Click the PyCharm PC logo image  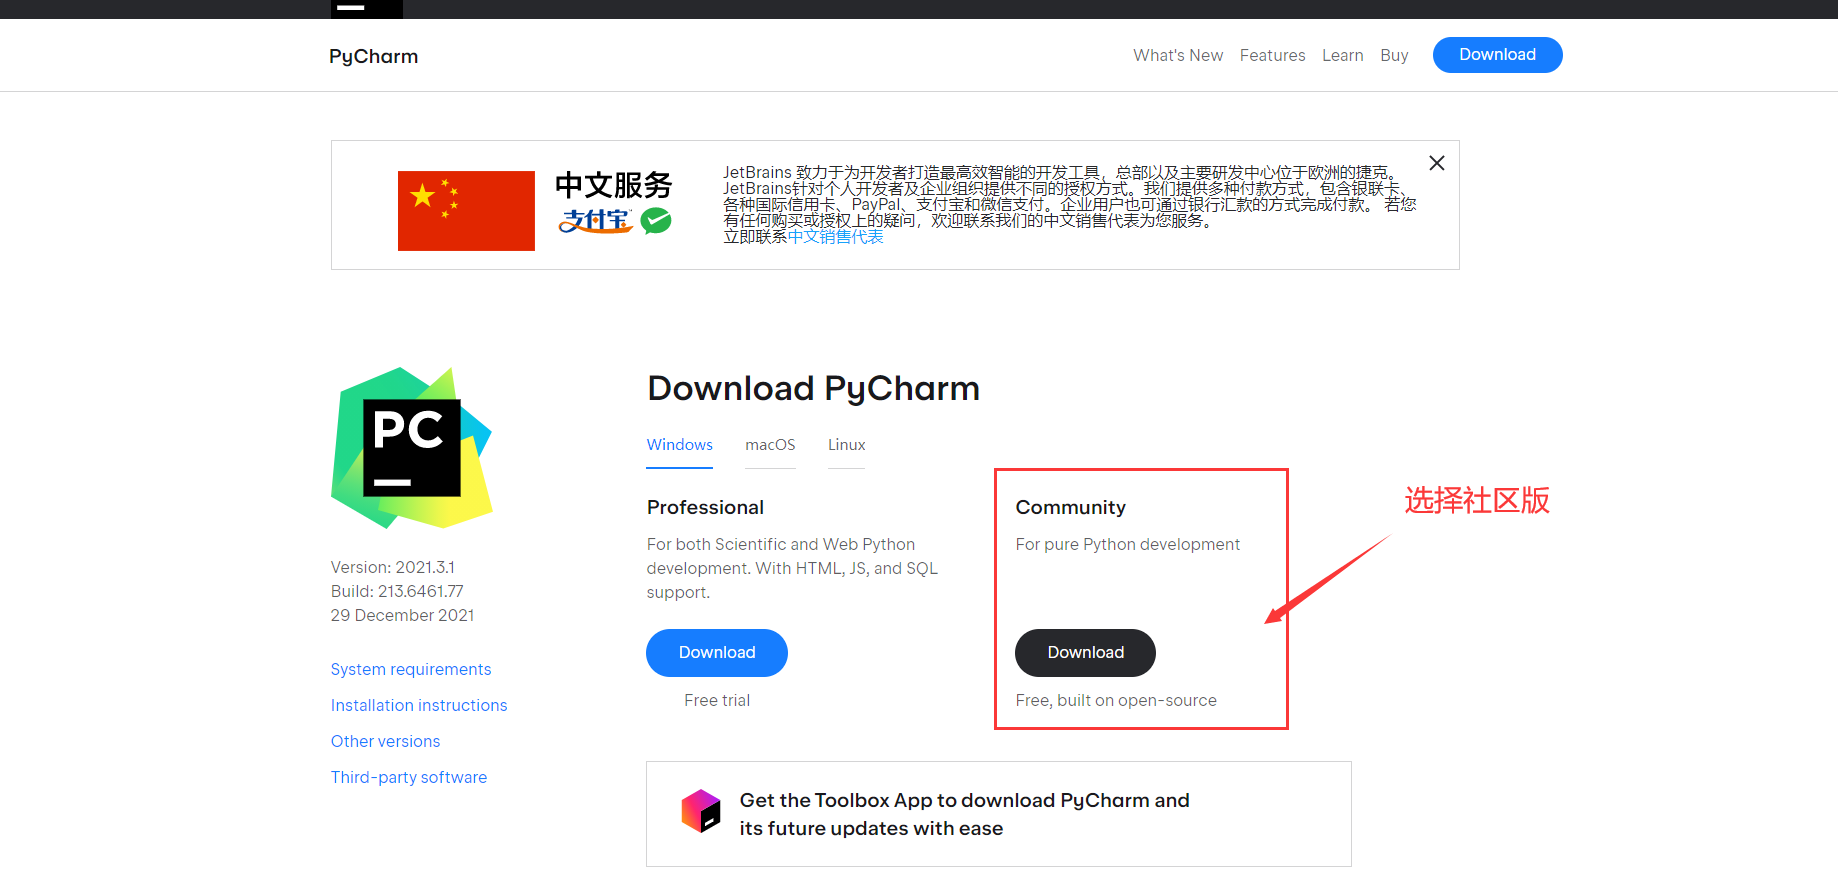tap(412, 448)
